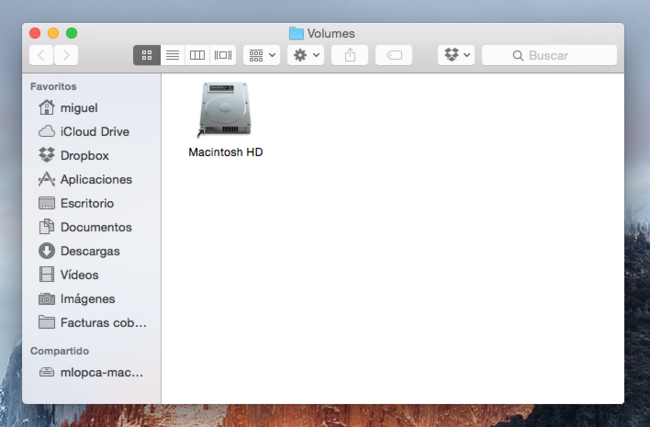
Task: Open Facturas cob… folder in sidebar
Action: pyautogui.click(x=91, y=323)
